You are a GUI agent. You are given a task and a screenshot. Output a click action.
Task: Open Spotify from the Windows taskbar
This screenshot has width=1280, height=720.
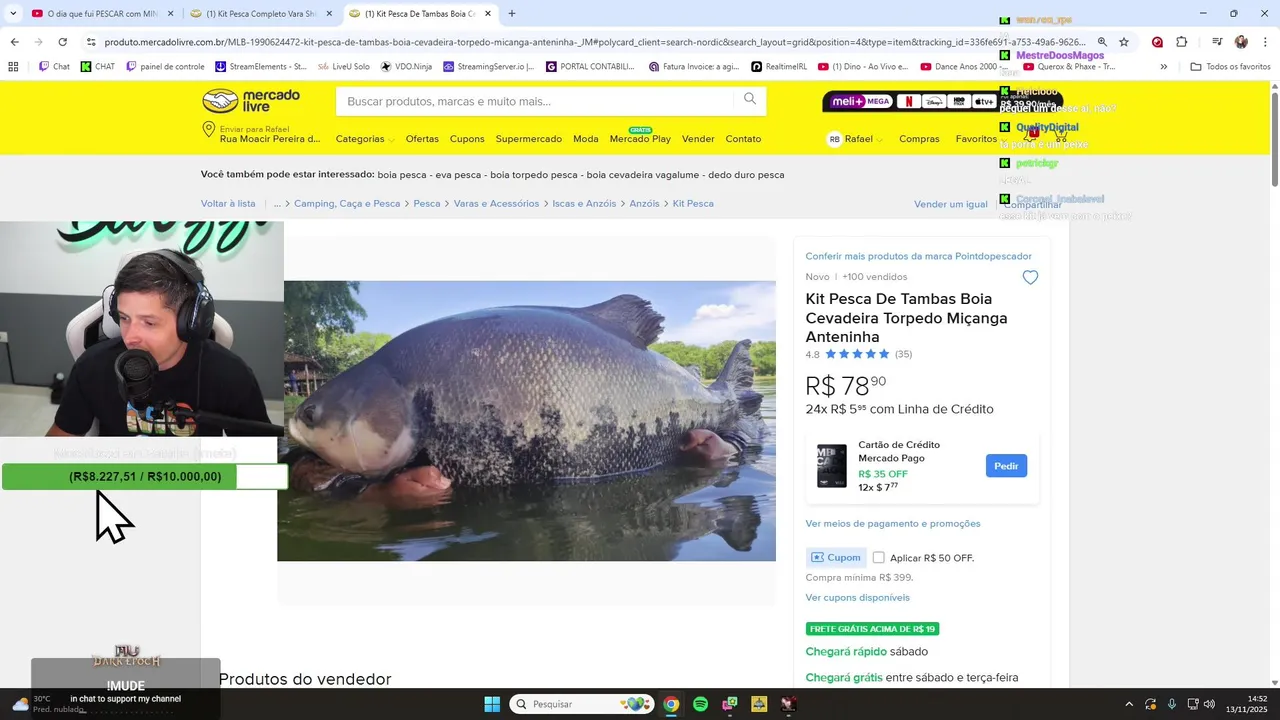pos(701,704)
